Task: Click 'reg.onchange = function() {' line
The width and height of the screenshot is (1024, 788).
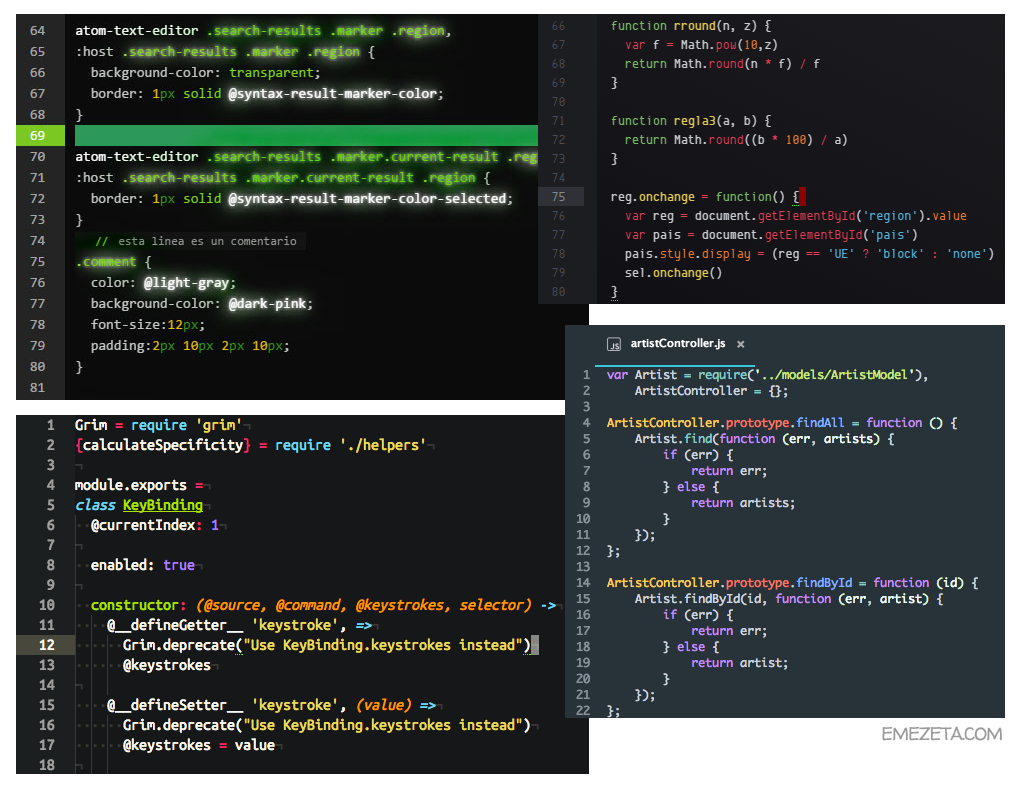Action: coord(705,197)
